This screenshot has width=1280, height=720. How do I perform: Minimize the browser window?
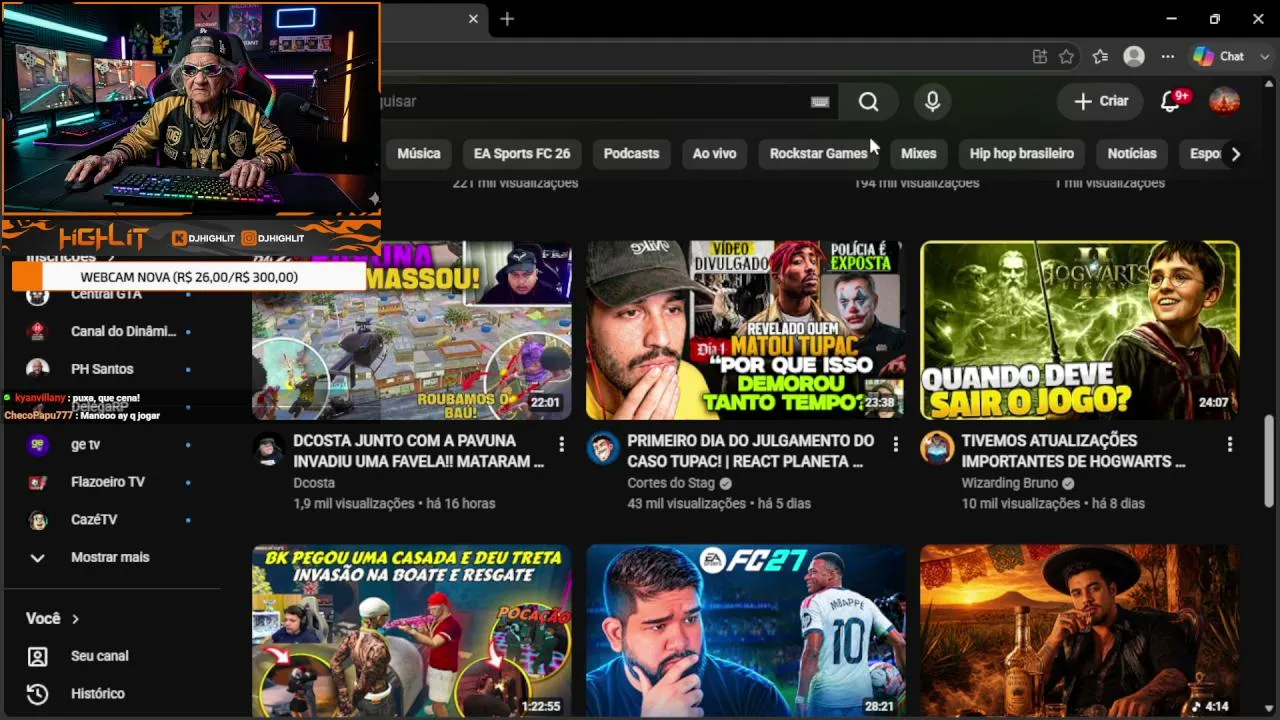(1171, 19)
